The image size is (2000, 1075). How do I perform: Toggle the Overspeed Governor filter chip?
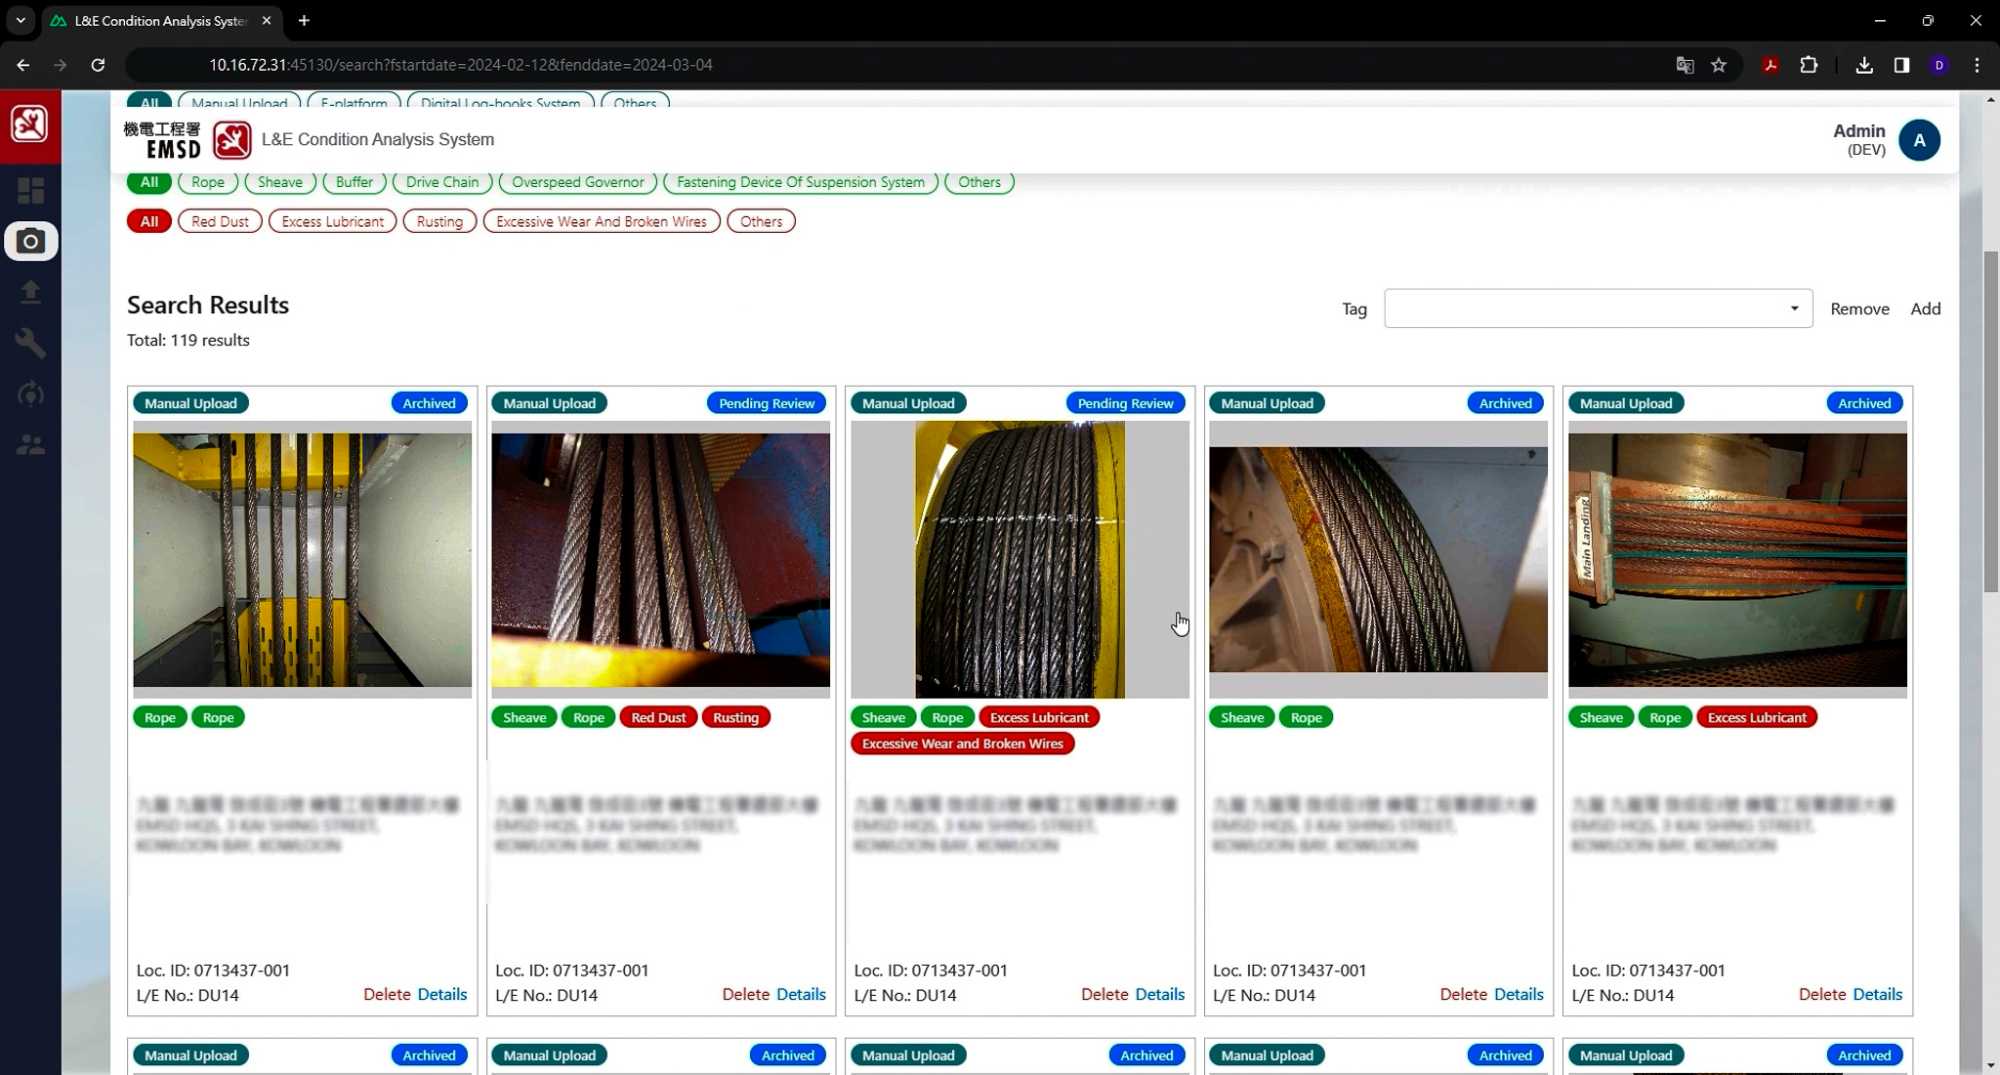coord(577,182)
